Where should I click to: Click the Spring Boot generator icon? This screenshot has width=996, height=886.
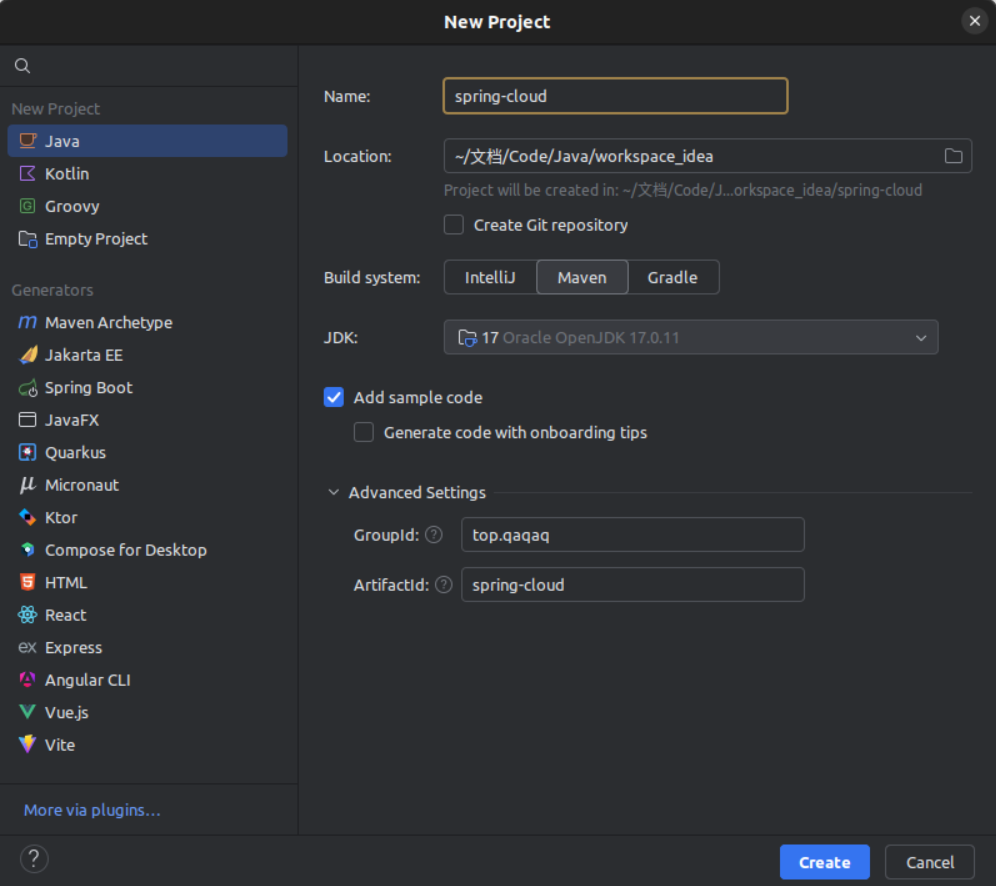tap(27, 387)
